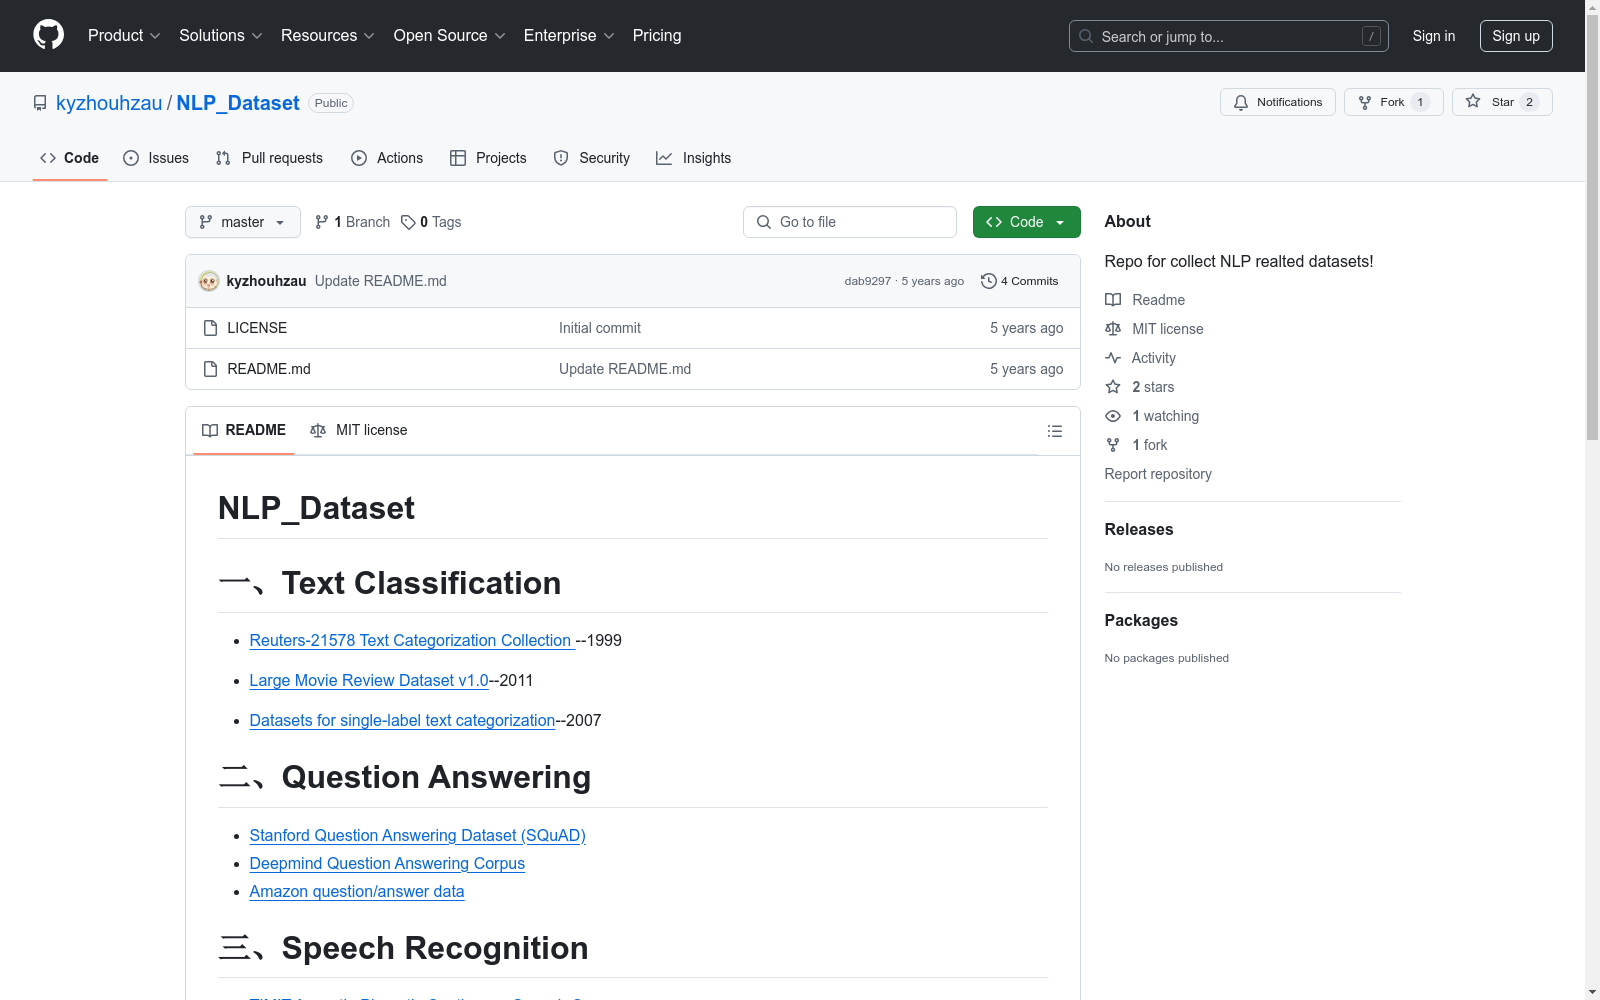Open the Stanford Question Answering Dataset link
1600x1000 pixels.
(417, 835)
